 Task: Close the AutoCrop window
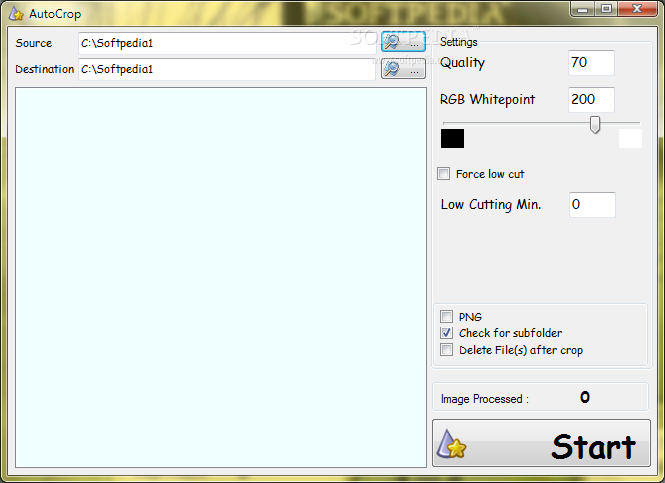pyautogui.click(x=637, y=9)
